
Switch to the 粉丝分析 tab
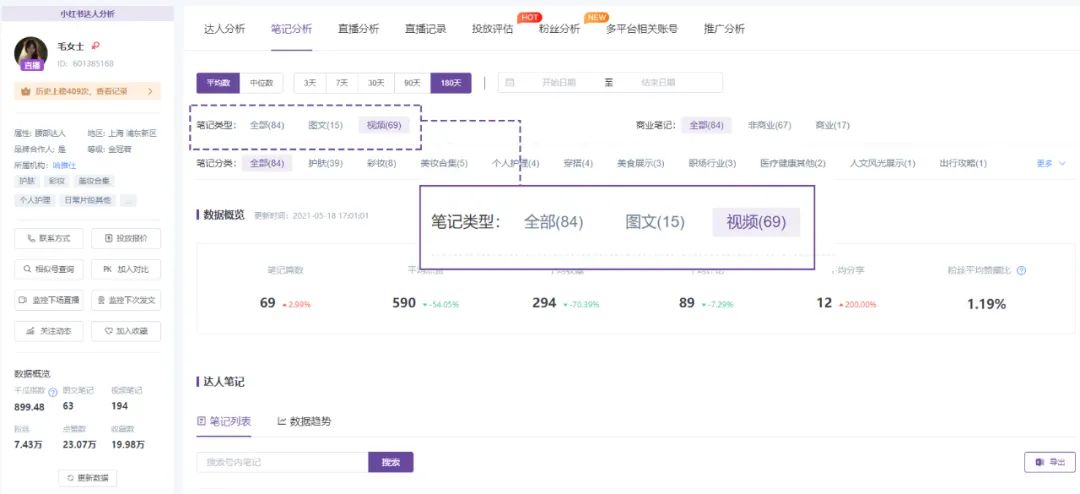pos(559,29)
